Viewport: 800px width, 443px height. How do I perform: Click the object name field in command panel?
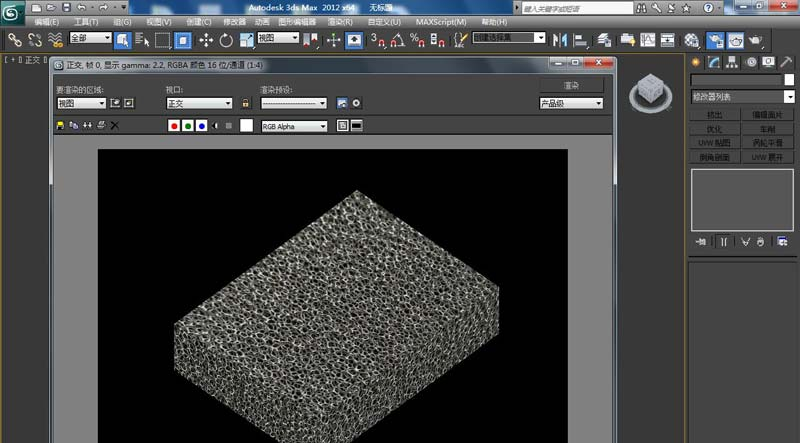736,80
